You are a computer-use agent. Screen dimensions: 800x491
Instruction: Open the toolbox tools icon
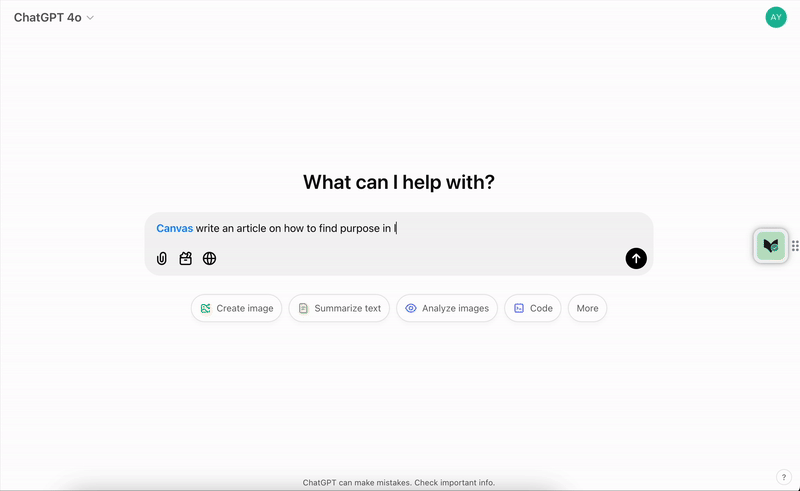point(186,258)
